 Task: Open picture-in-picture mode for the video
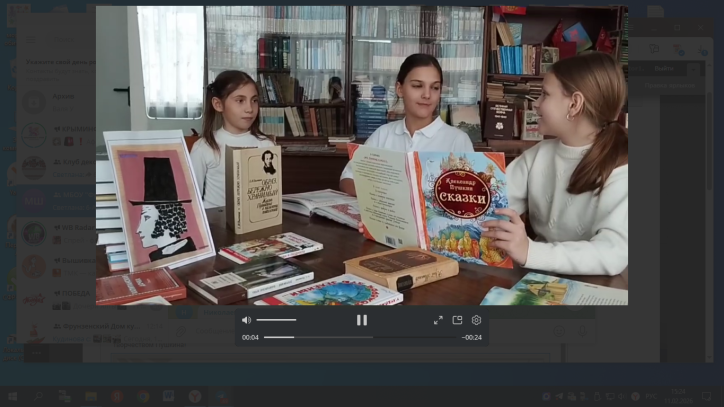click(457, 320)
